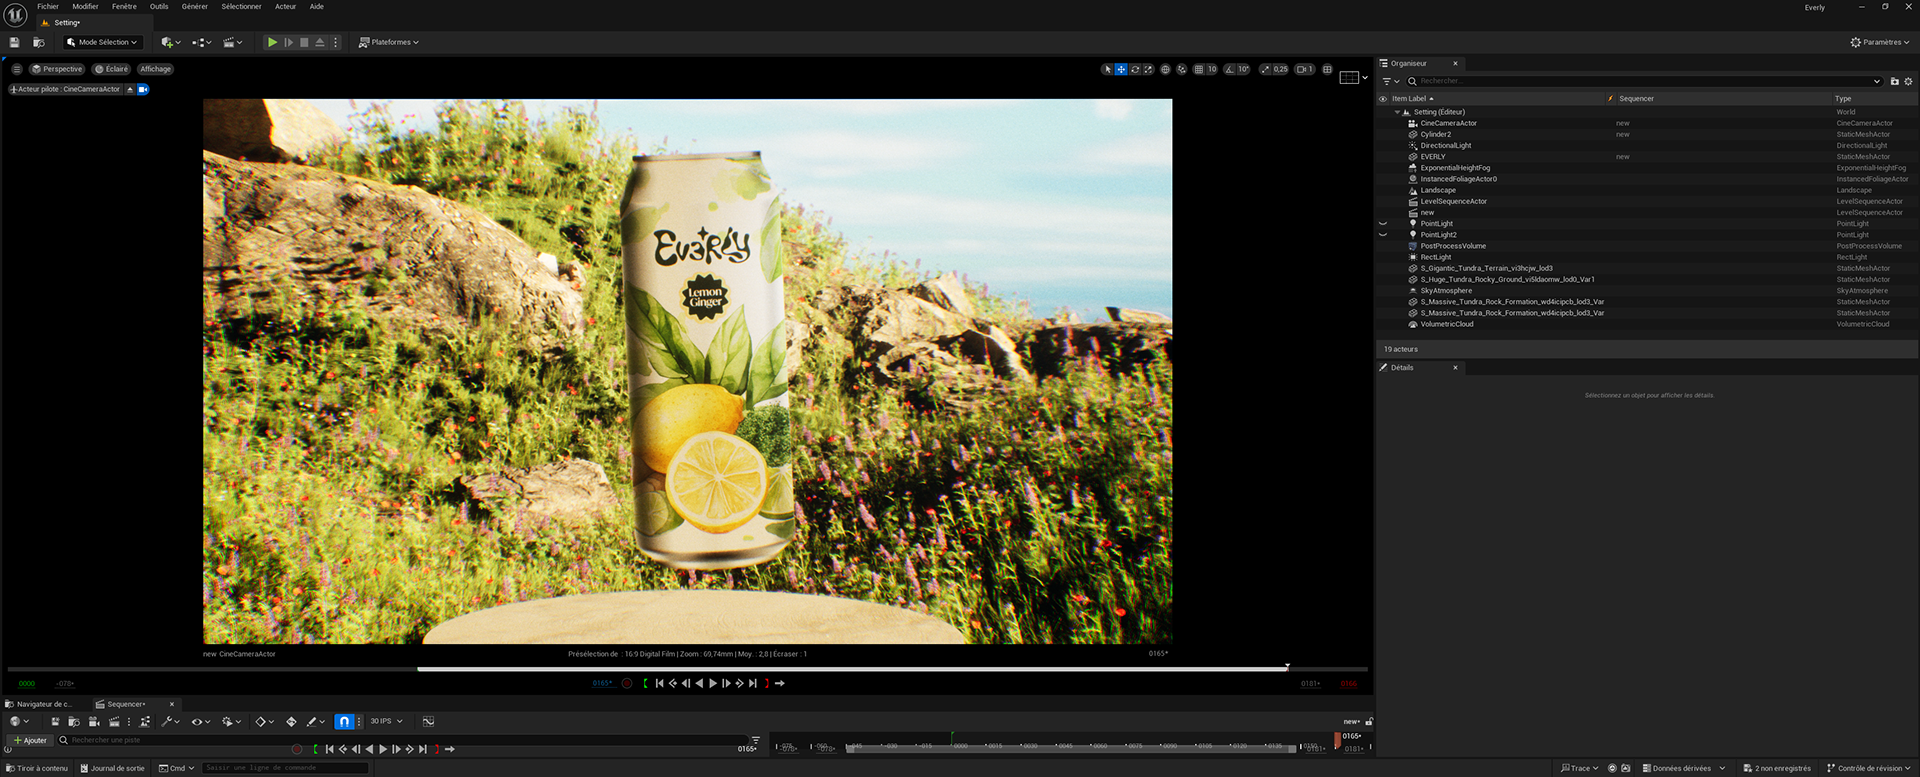The height and width of the screenshot is (777, 1920).
Task: Open the Fichier menu
Action: coord(48,6)
